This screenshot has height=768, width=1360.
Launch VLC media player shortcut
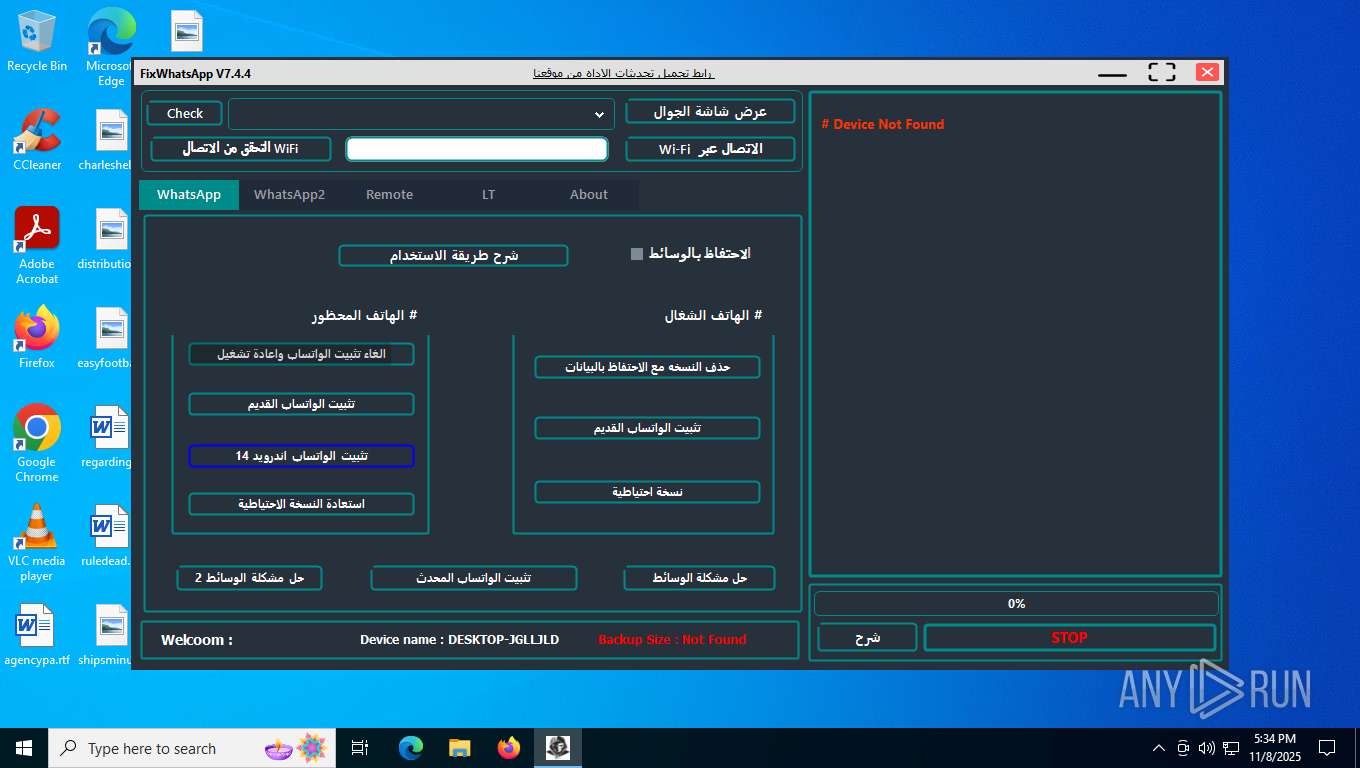click(37, 542)
